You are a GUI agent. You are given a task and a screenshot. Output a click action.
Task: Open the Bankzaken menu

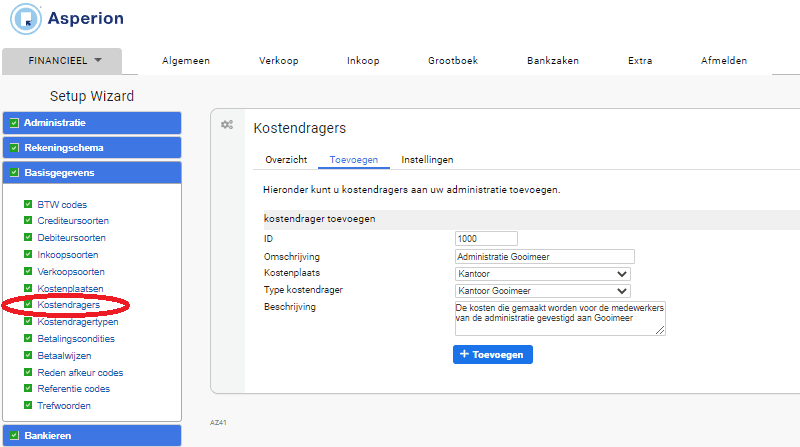coord(553,61)
